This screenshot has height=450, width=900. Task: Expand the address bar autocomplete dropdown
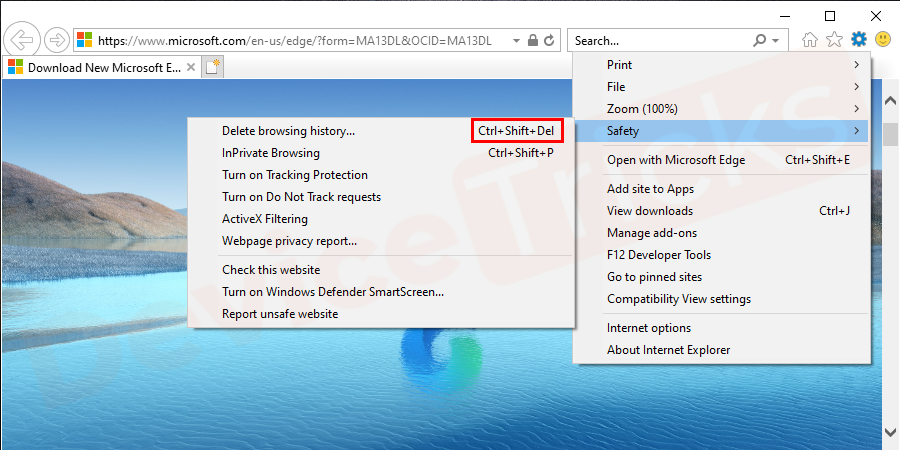tap(516, 41)
